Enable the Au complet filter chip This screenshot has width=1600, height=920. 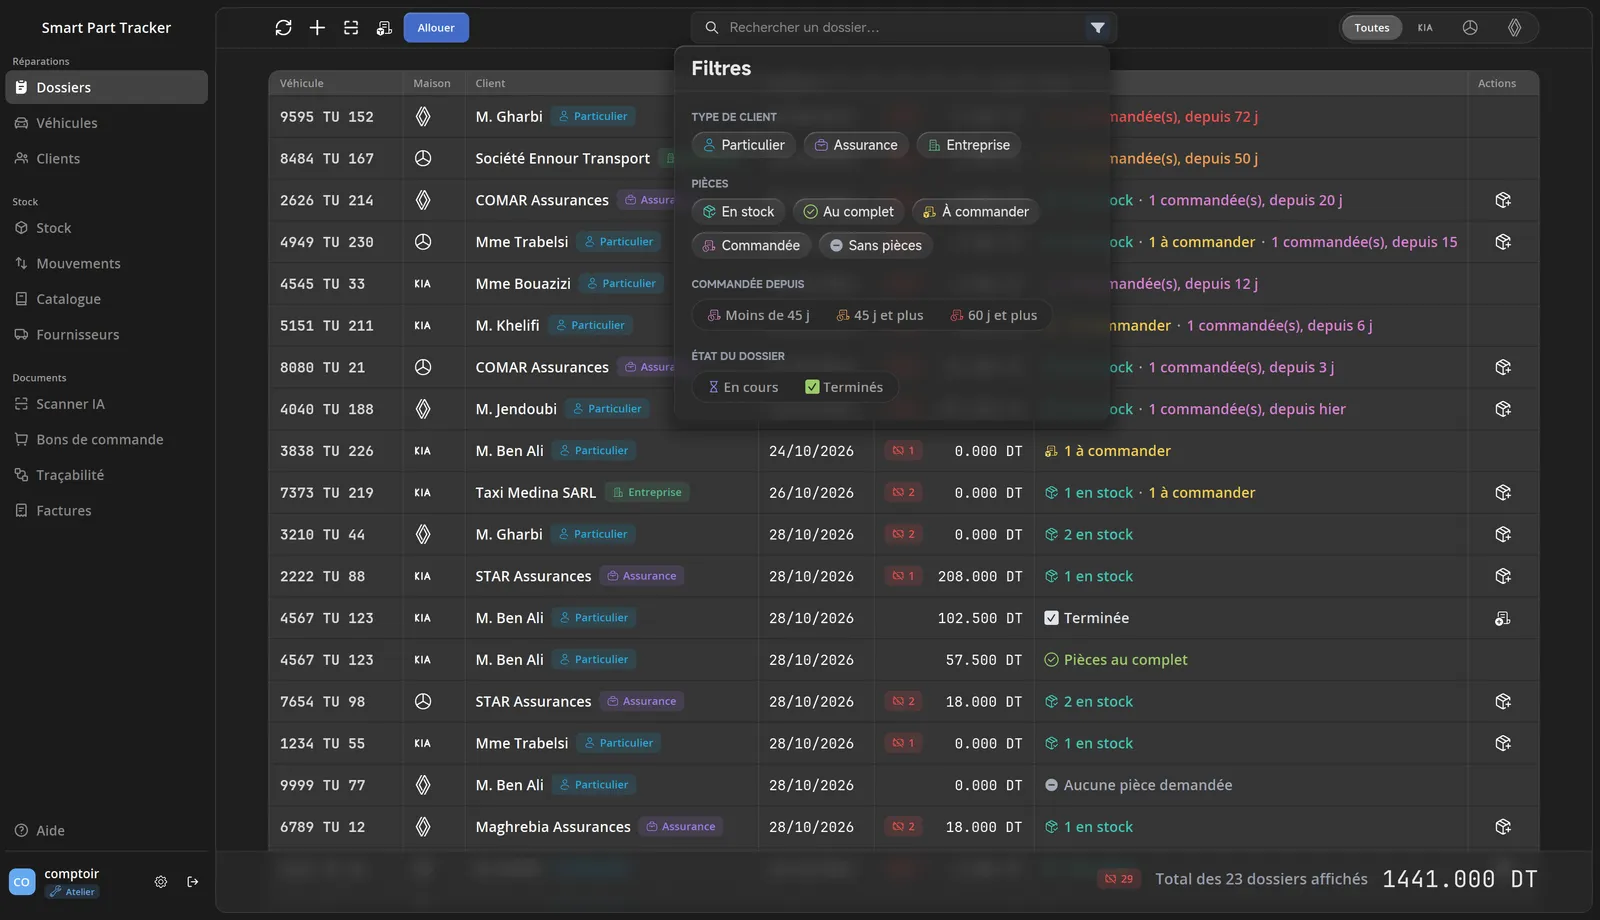(x=849, y=212)
